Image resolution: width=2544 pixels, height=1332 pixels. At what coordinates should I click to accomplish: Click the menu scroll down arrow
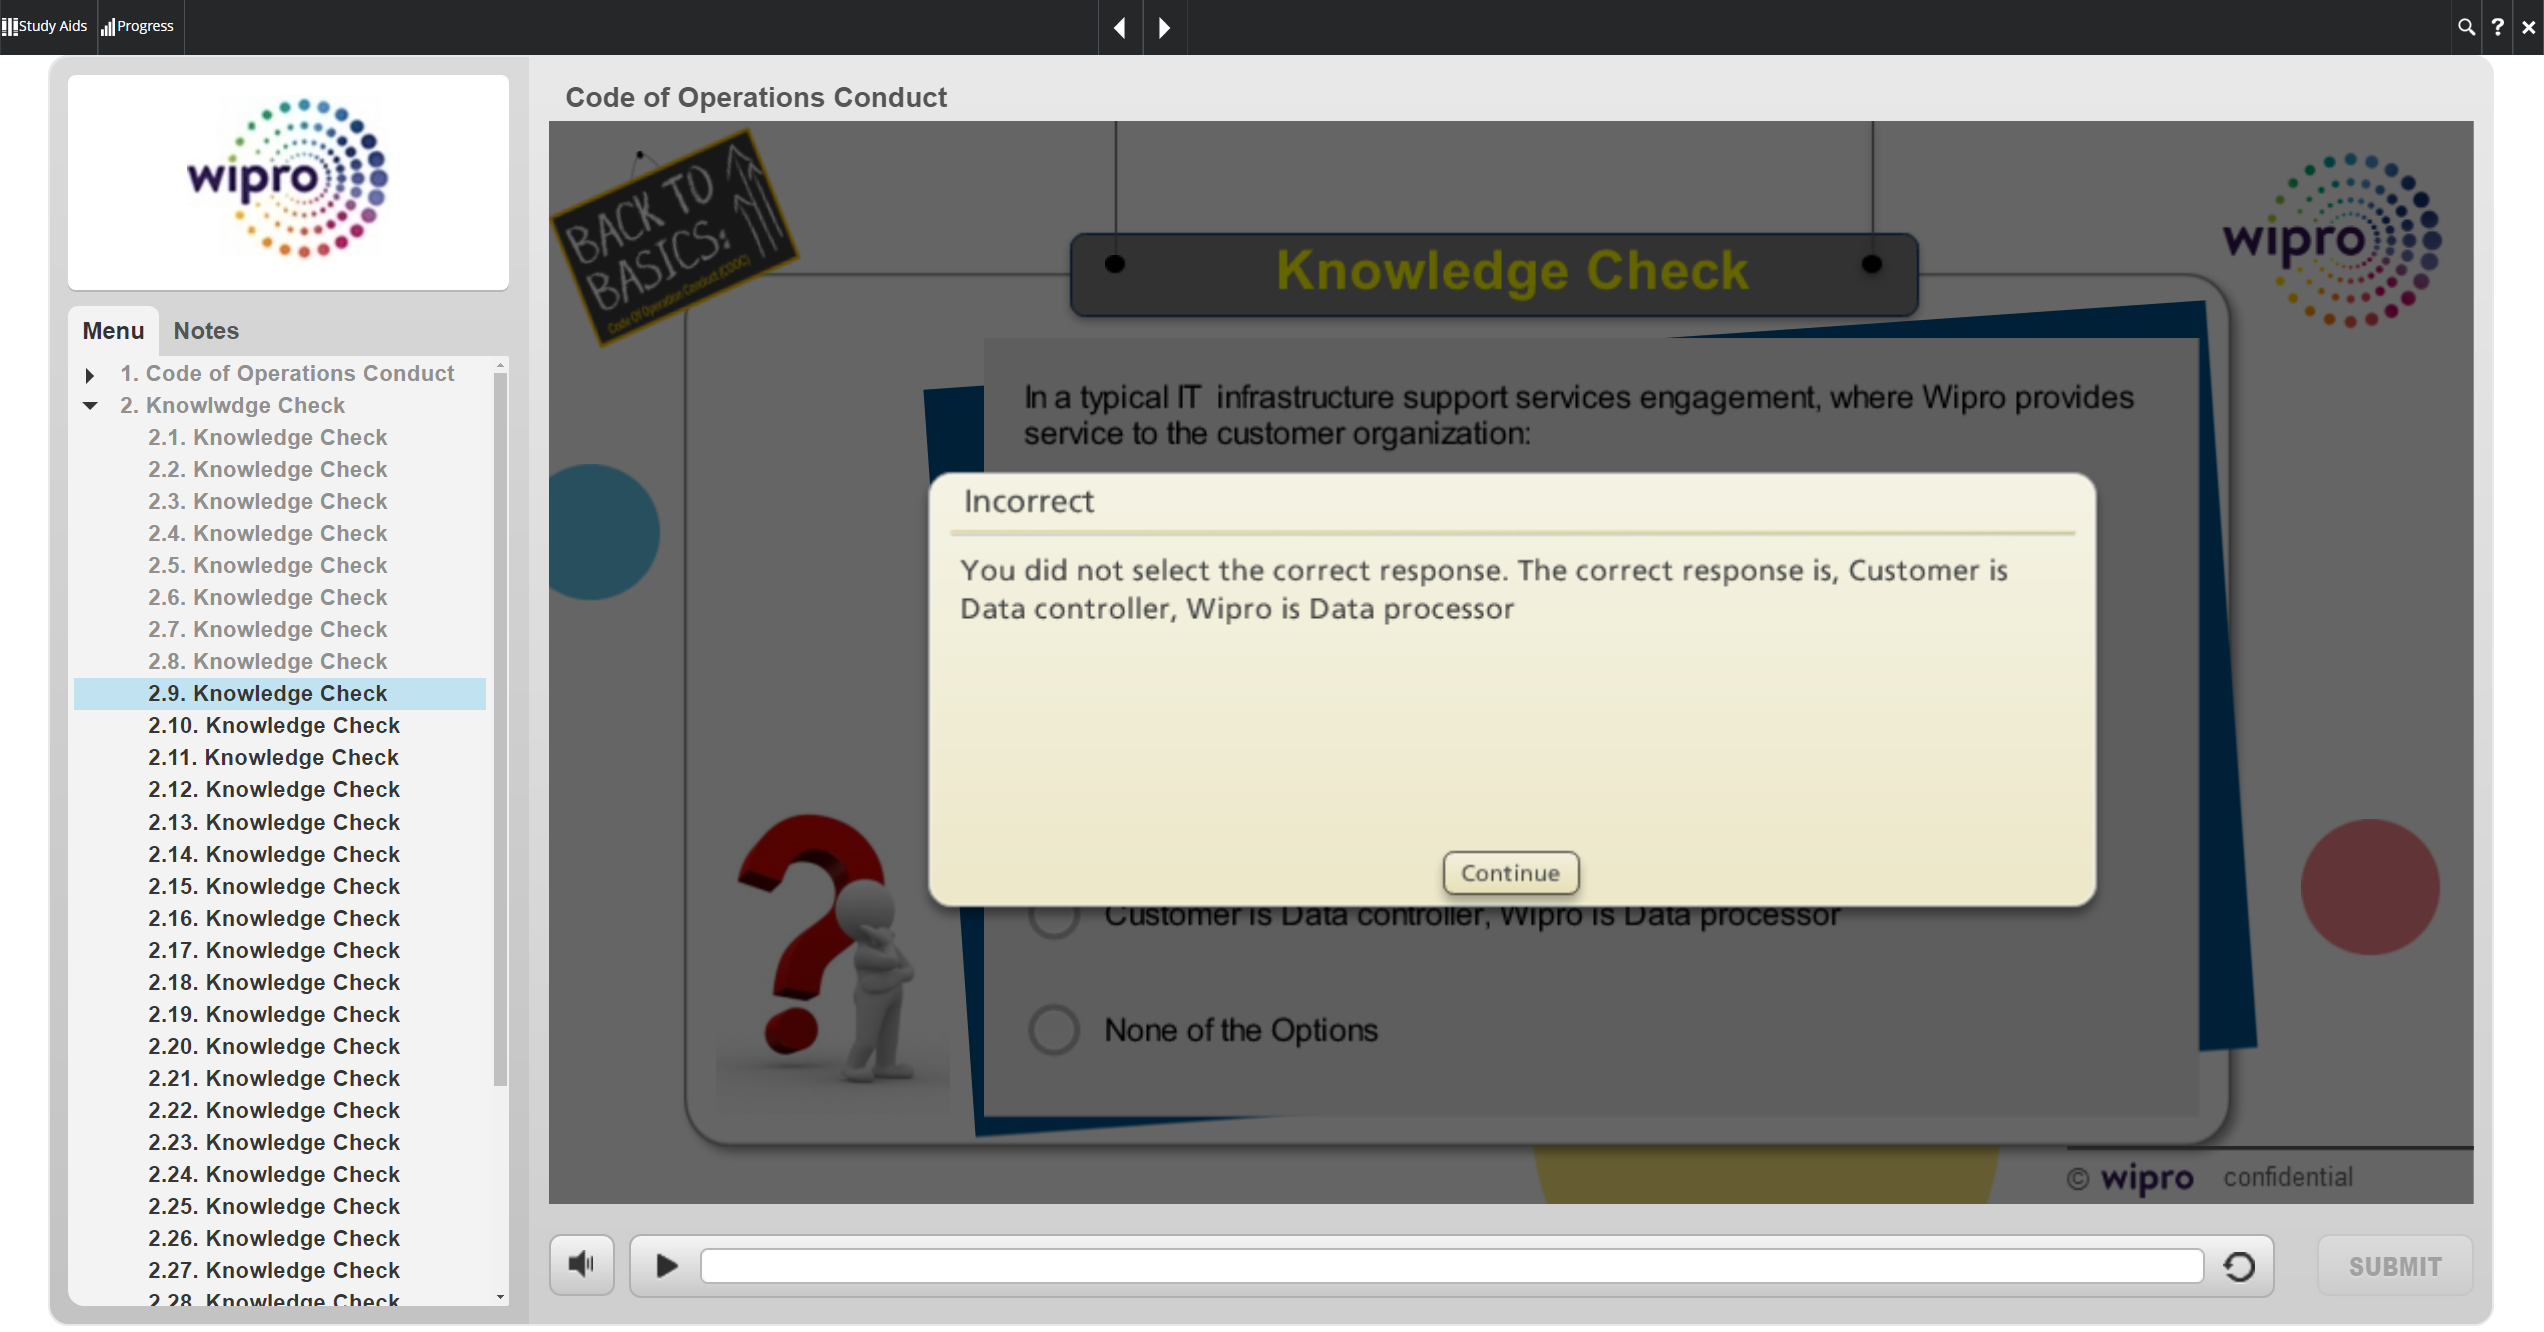point(500,1297)
